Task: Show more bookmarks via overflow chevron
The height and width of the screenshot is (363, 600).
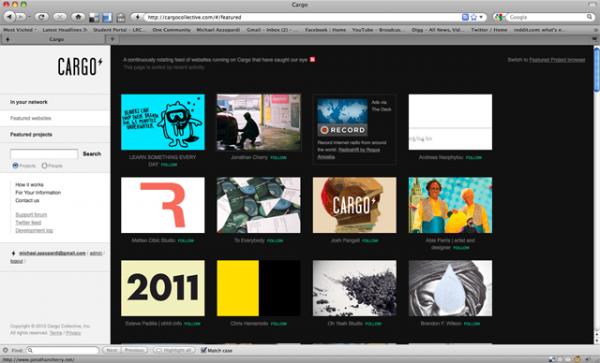Action: (x=595, y=30)
